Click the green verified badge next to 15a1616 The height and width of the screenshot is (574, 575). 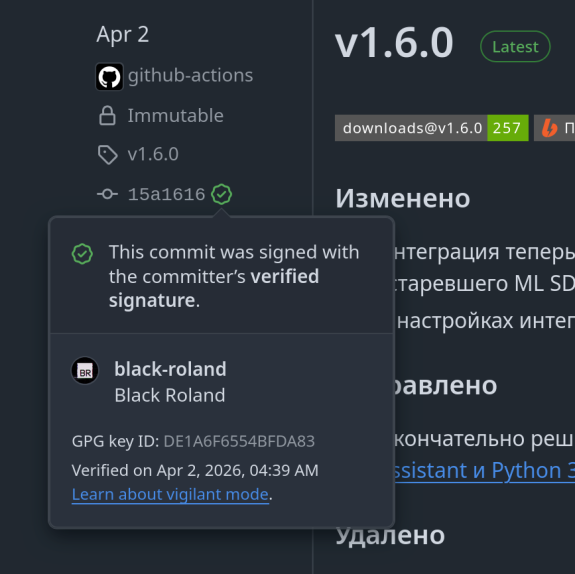click(x=221, y=194)
